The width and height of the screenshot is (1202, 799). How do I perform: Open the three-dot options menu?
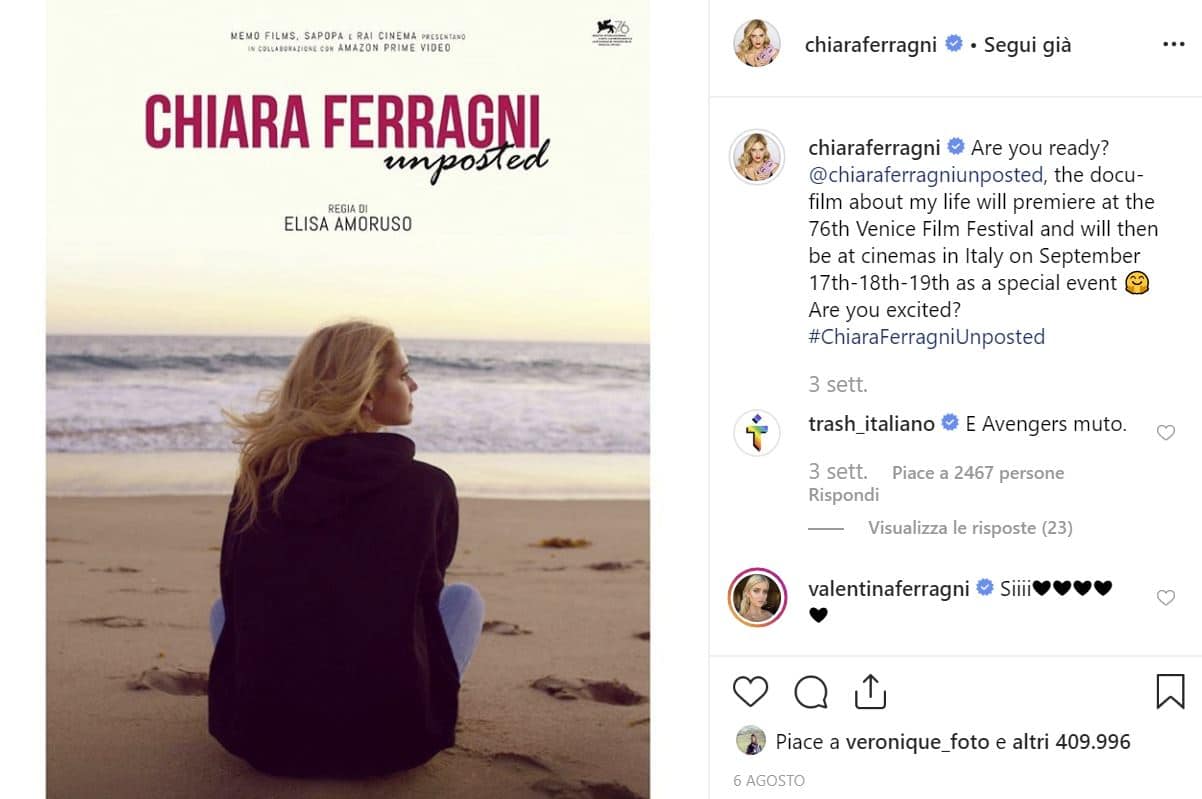point(1173,45)
